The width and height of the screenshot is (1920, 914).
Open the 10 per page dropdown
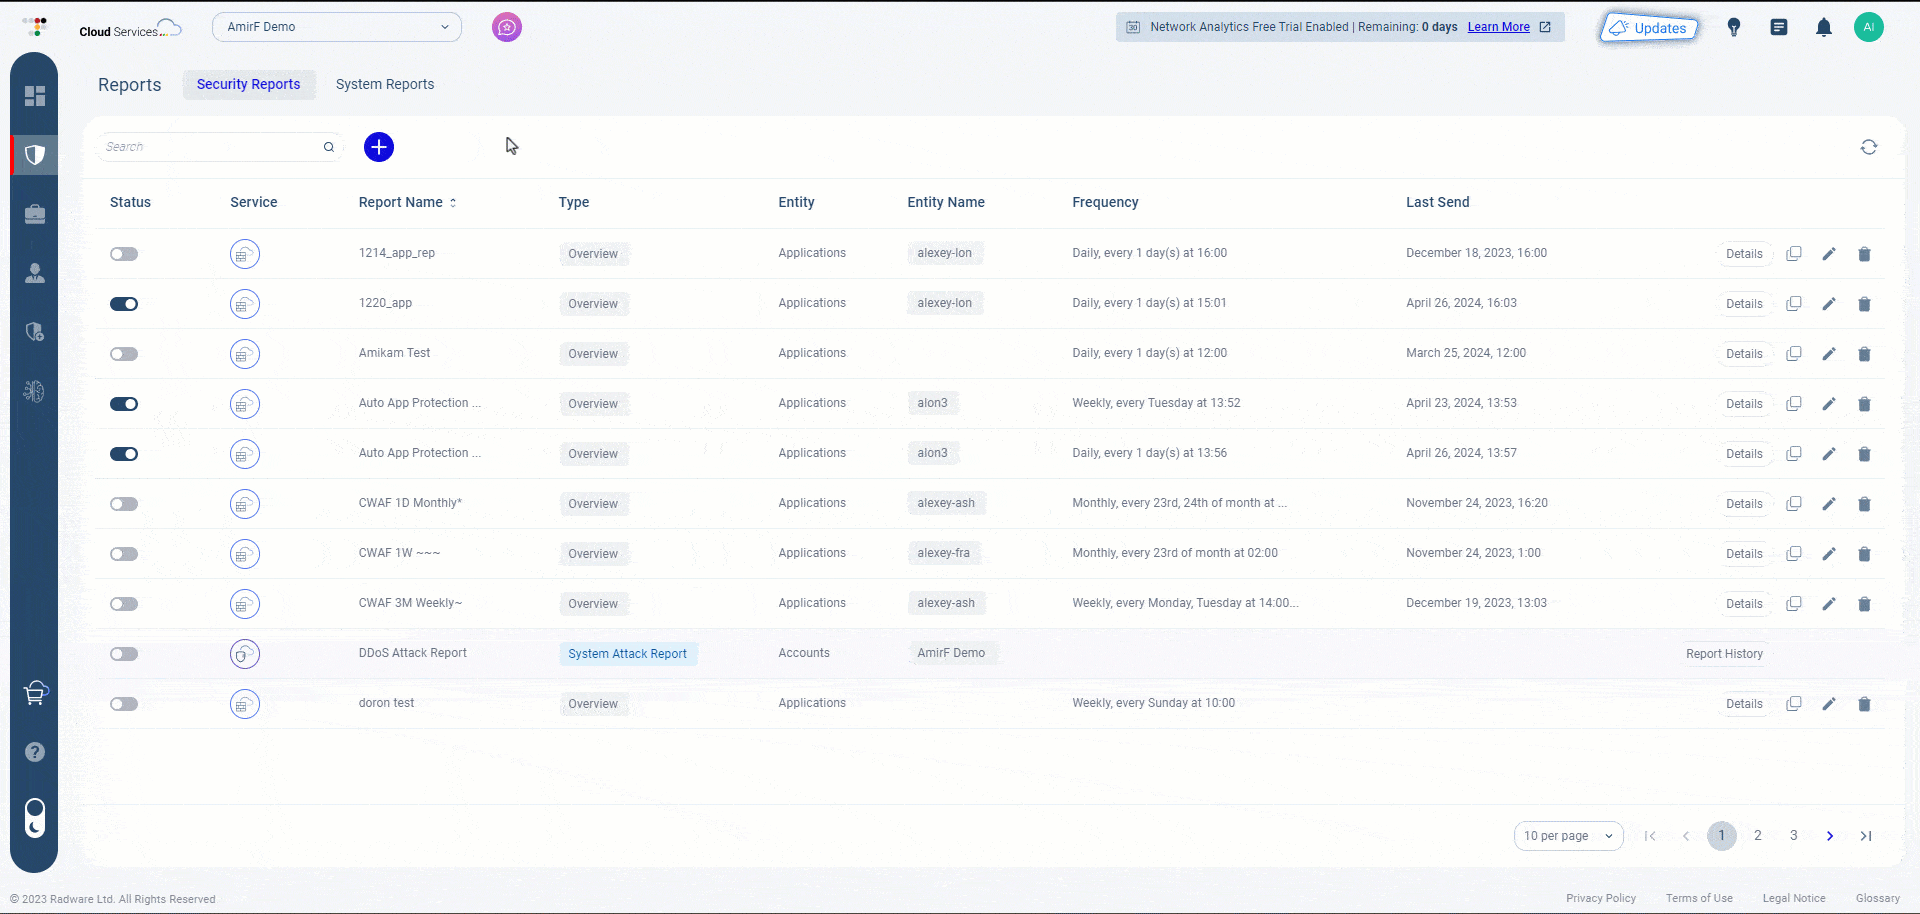[1567, 836]
